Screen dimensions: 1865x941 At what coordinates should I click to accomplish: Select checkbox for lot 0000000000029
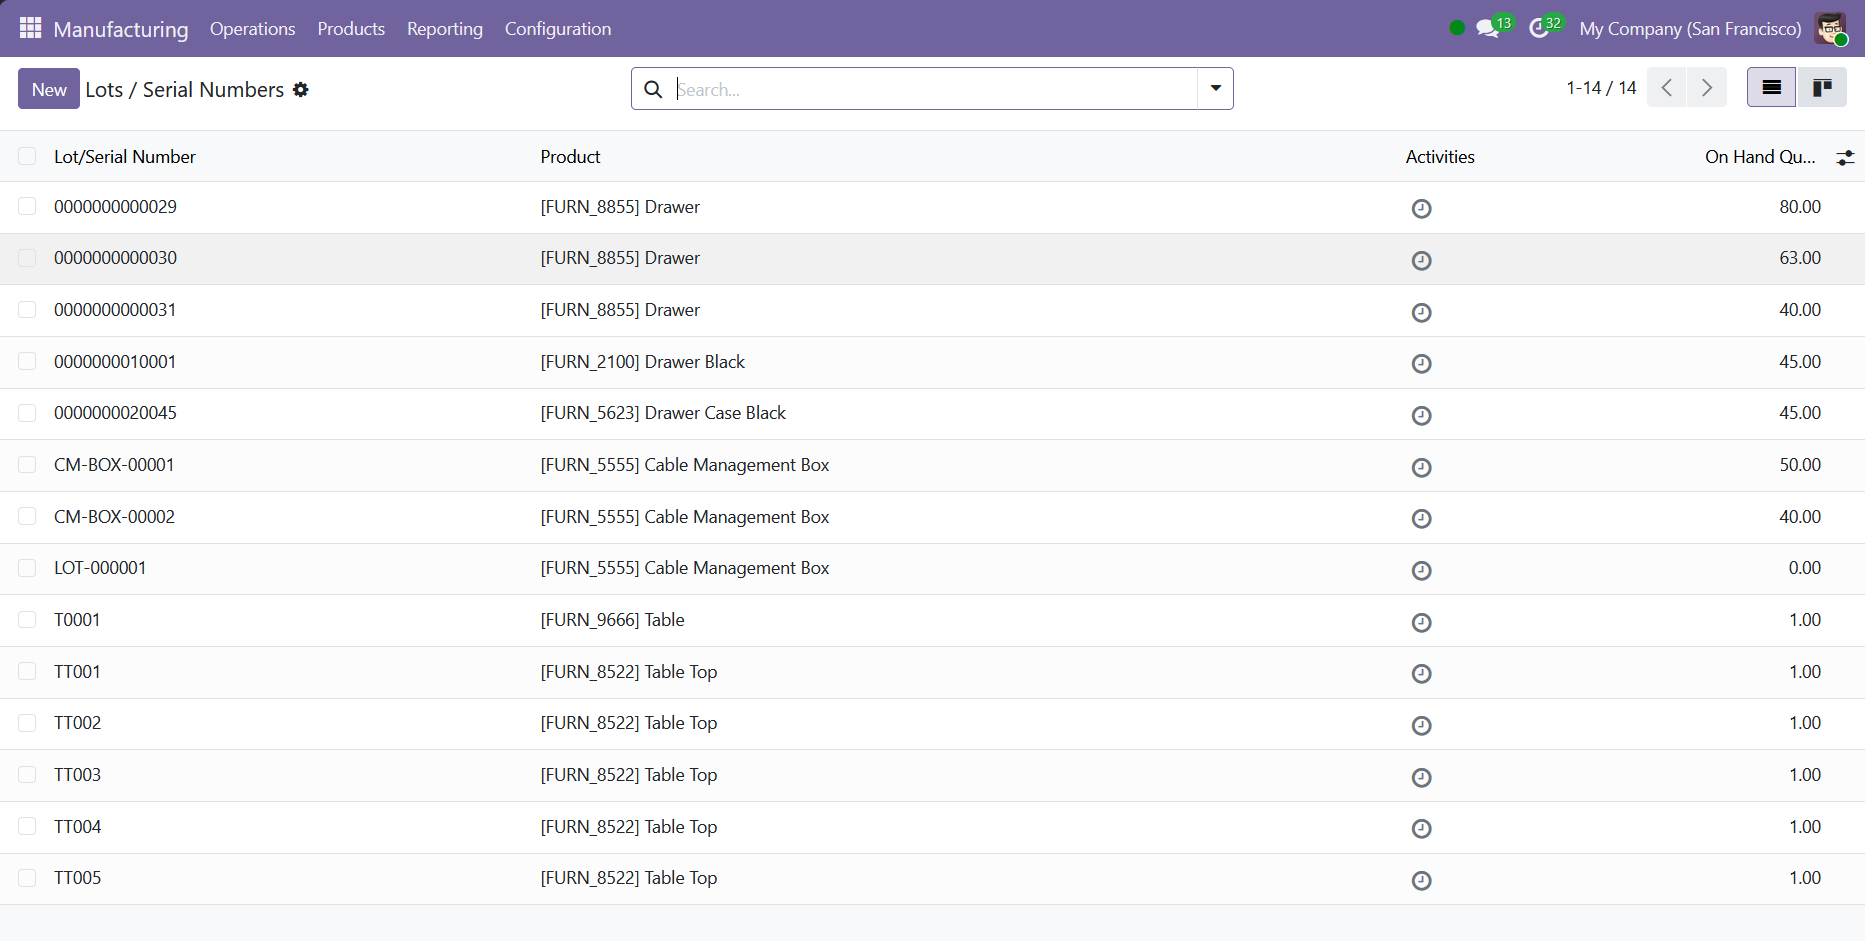[27, 206]
